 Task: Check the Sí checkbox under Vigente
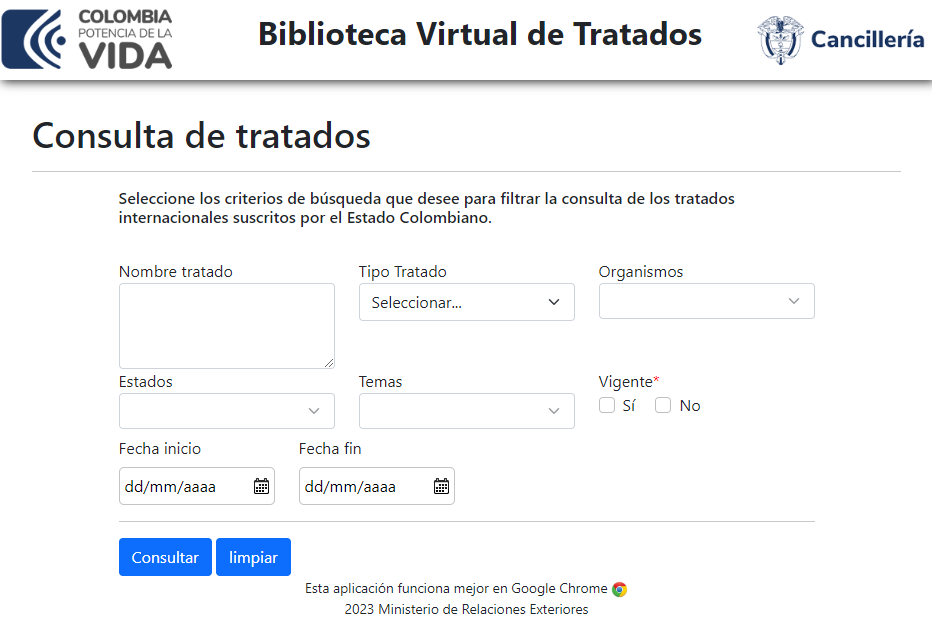[x=607, y=405]
